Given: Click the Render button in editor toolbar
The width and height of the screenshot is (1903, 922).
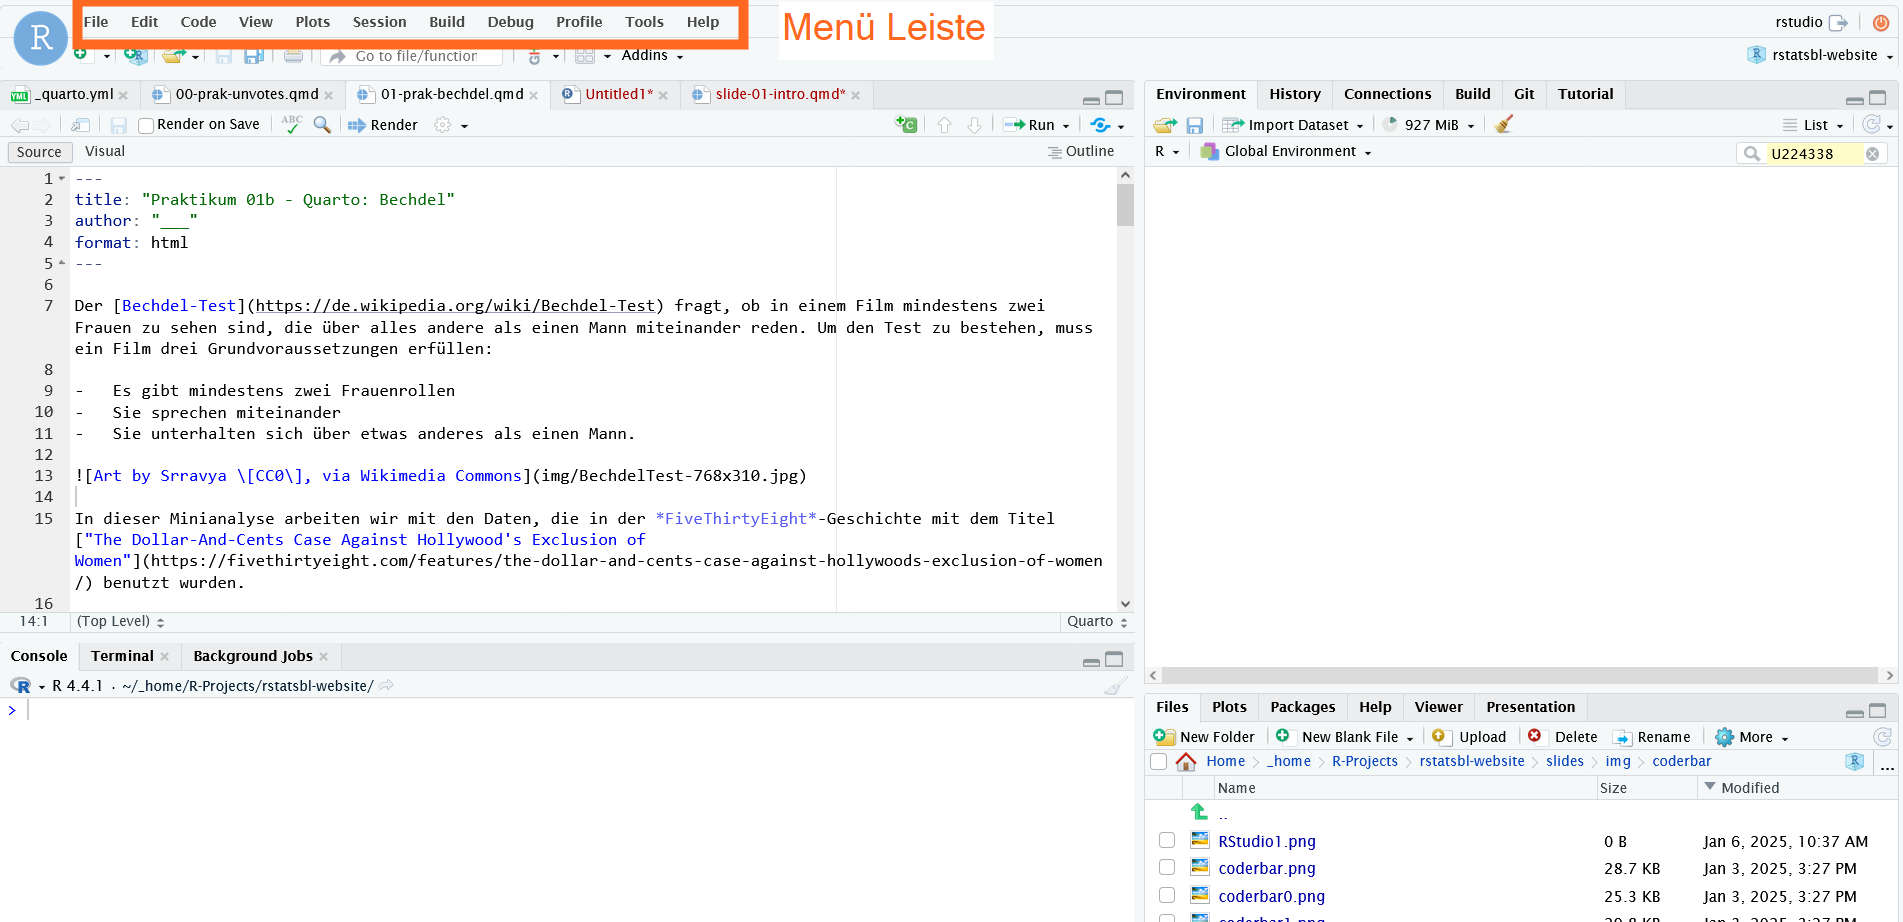Looking at the screenshot, I should (x=383, y=125).
